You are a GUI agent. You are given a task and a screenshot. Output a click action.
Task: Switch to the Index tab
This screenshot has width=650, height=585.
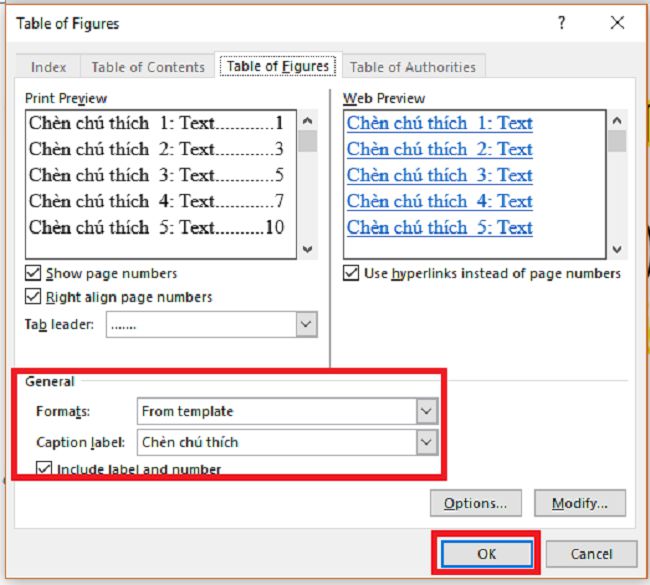coord(49,67)
